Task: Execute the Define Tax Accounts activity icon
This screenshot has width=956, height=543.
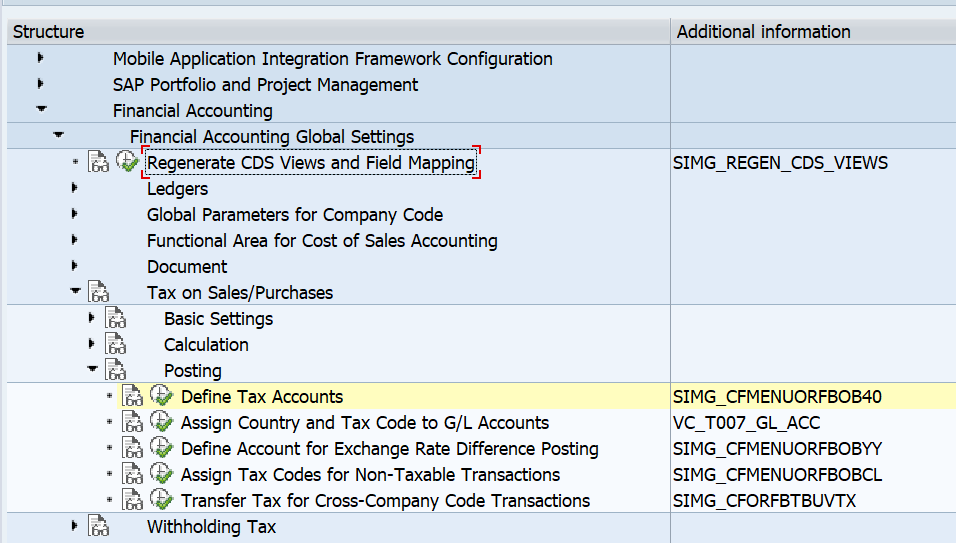Action: tap(162, 396)
